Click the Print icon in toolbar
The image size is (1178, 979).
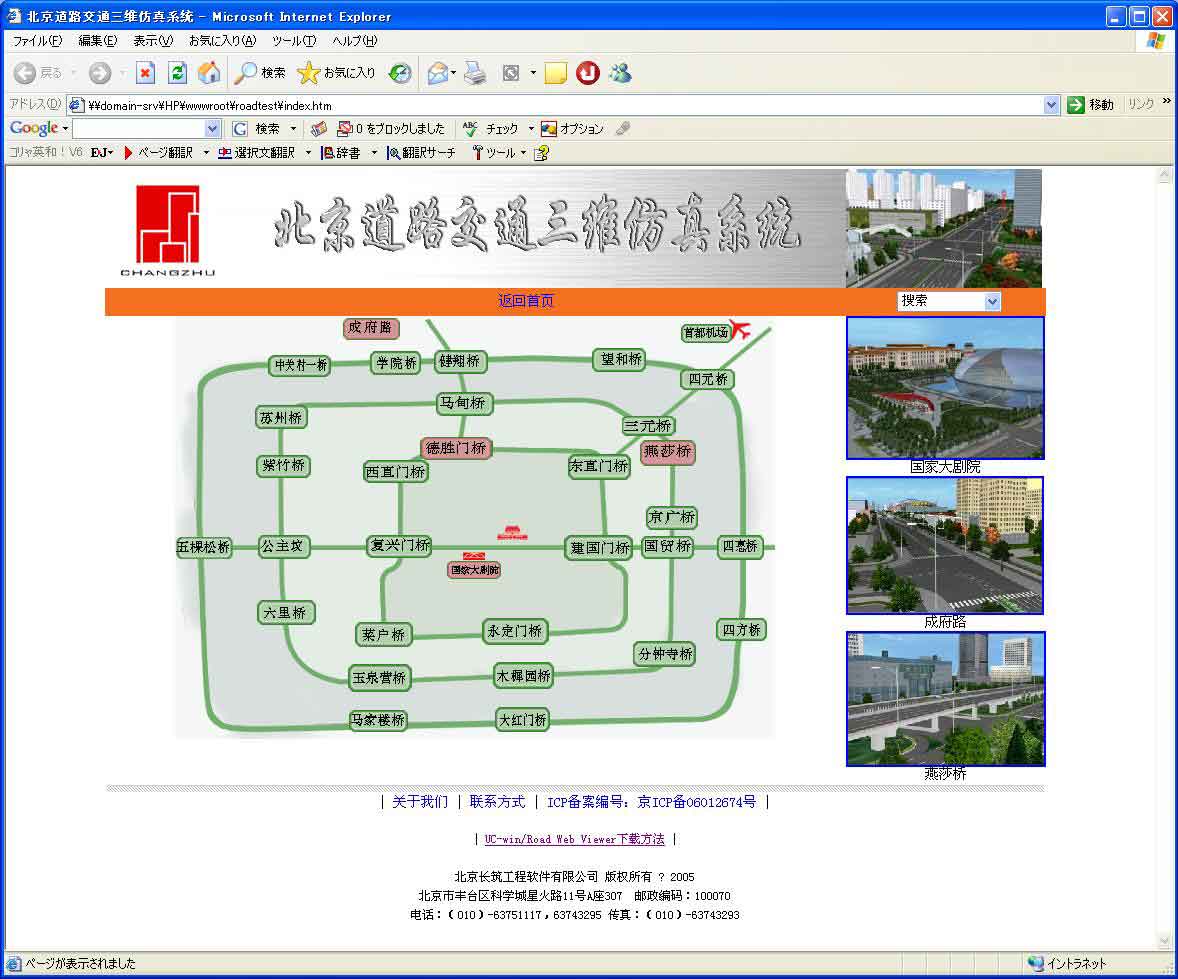[475, 73]
